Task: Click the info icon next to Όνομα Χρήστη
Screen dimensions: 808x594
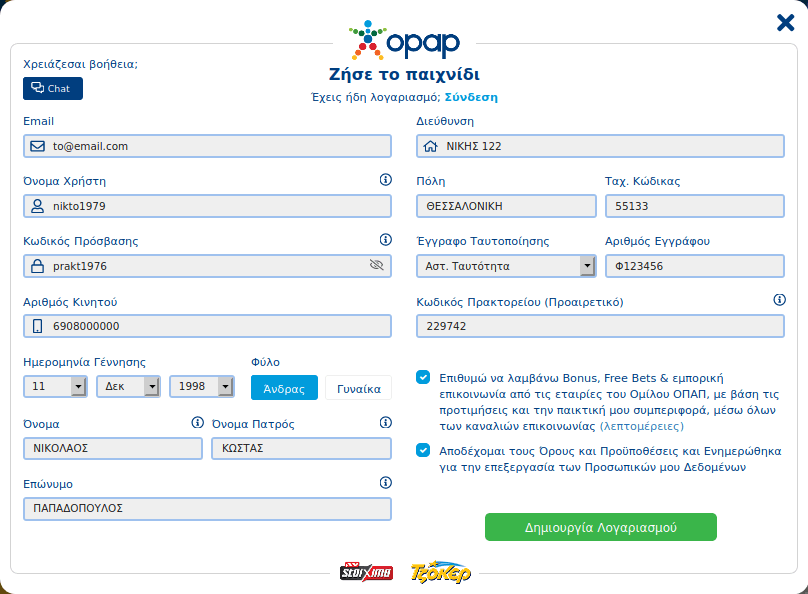Action: [385, 180]
